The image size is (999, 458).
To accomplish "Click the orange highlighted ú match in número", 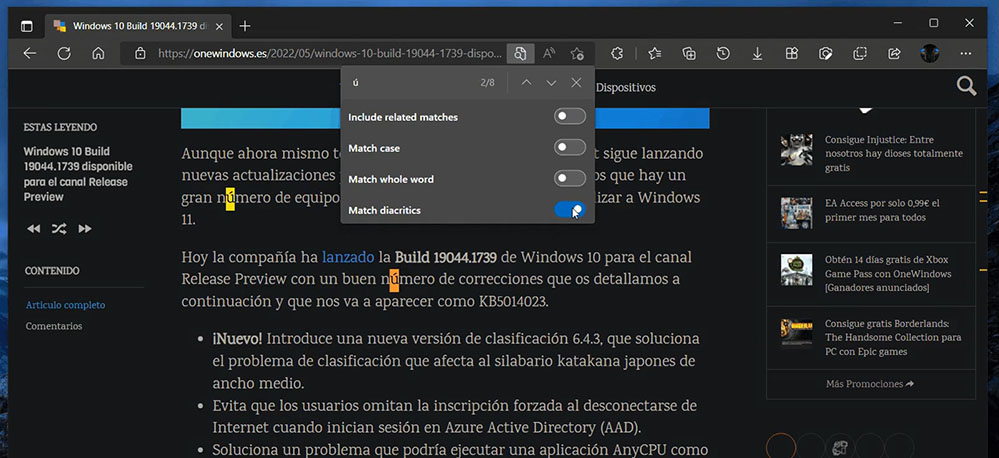I will coord(394,279).
